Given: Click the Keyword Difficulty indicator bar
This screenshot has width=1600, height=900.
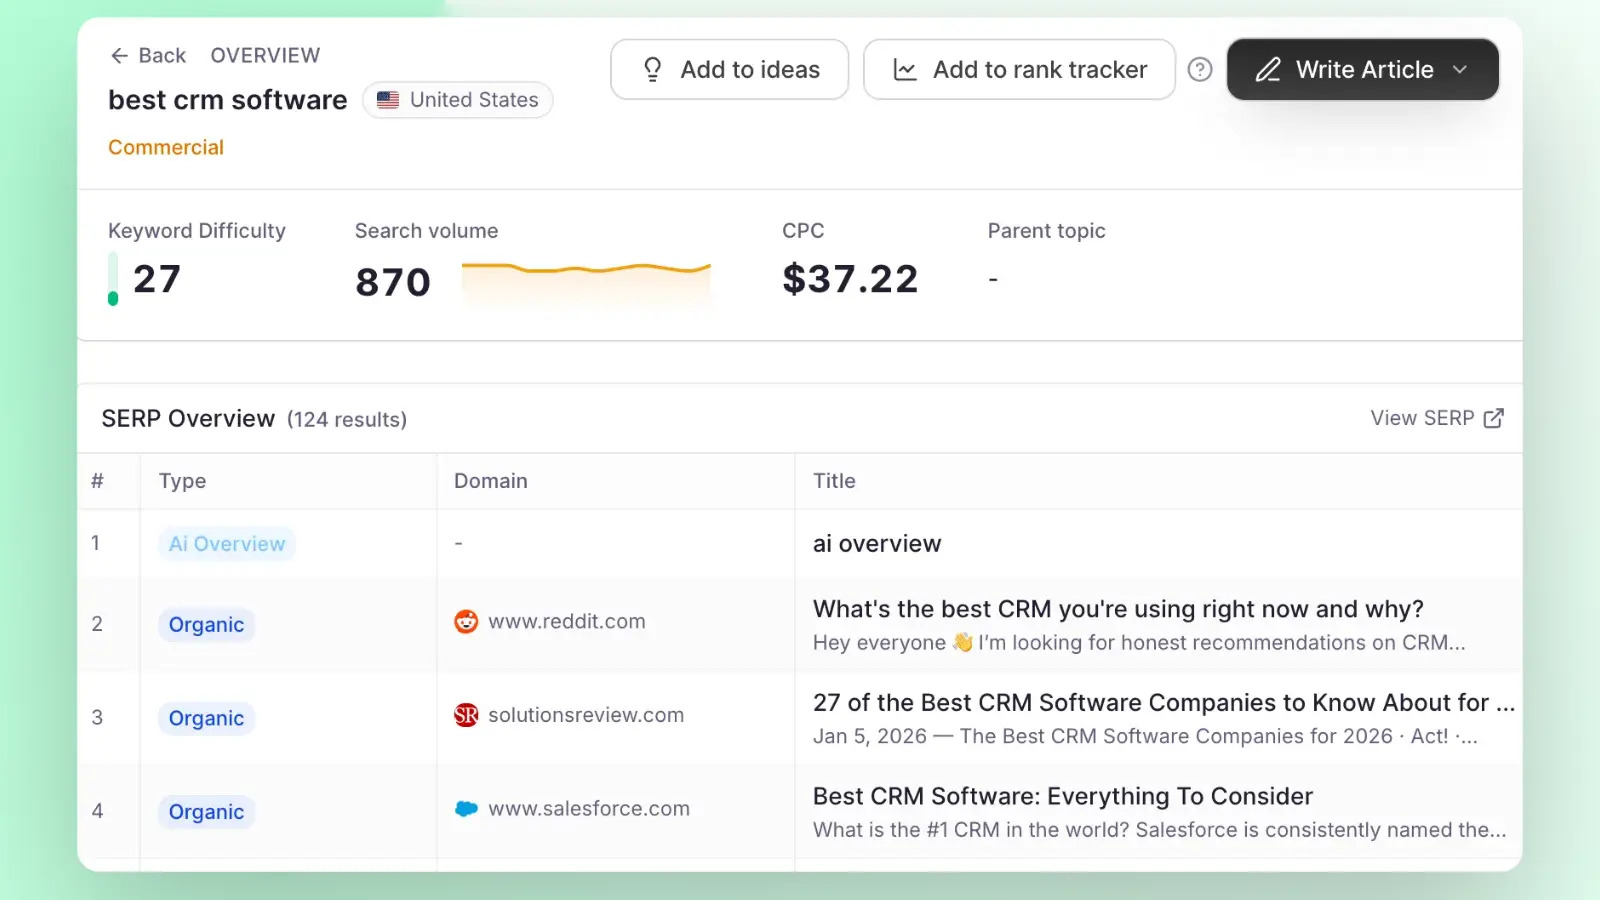Looking at the screenshot, I should pyautogui.click(x=113, y=279).
